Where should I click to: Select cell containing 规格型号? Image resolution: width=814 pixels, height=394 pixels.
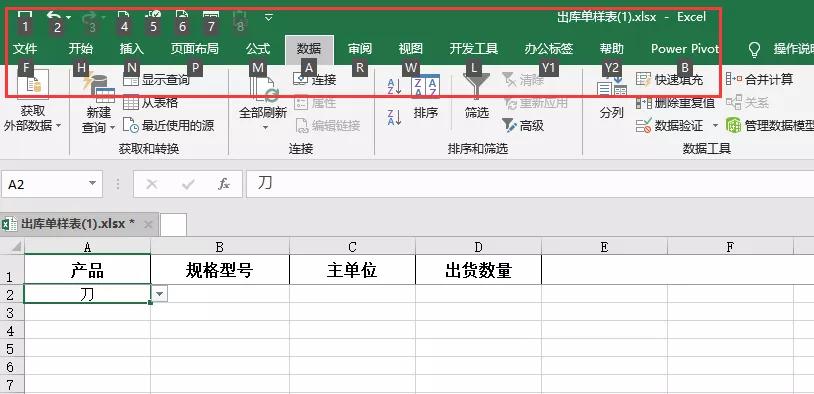(220, 269)
